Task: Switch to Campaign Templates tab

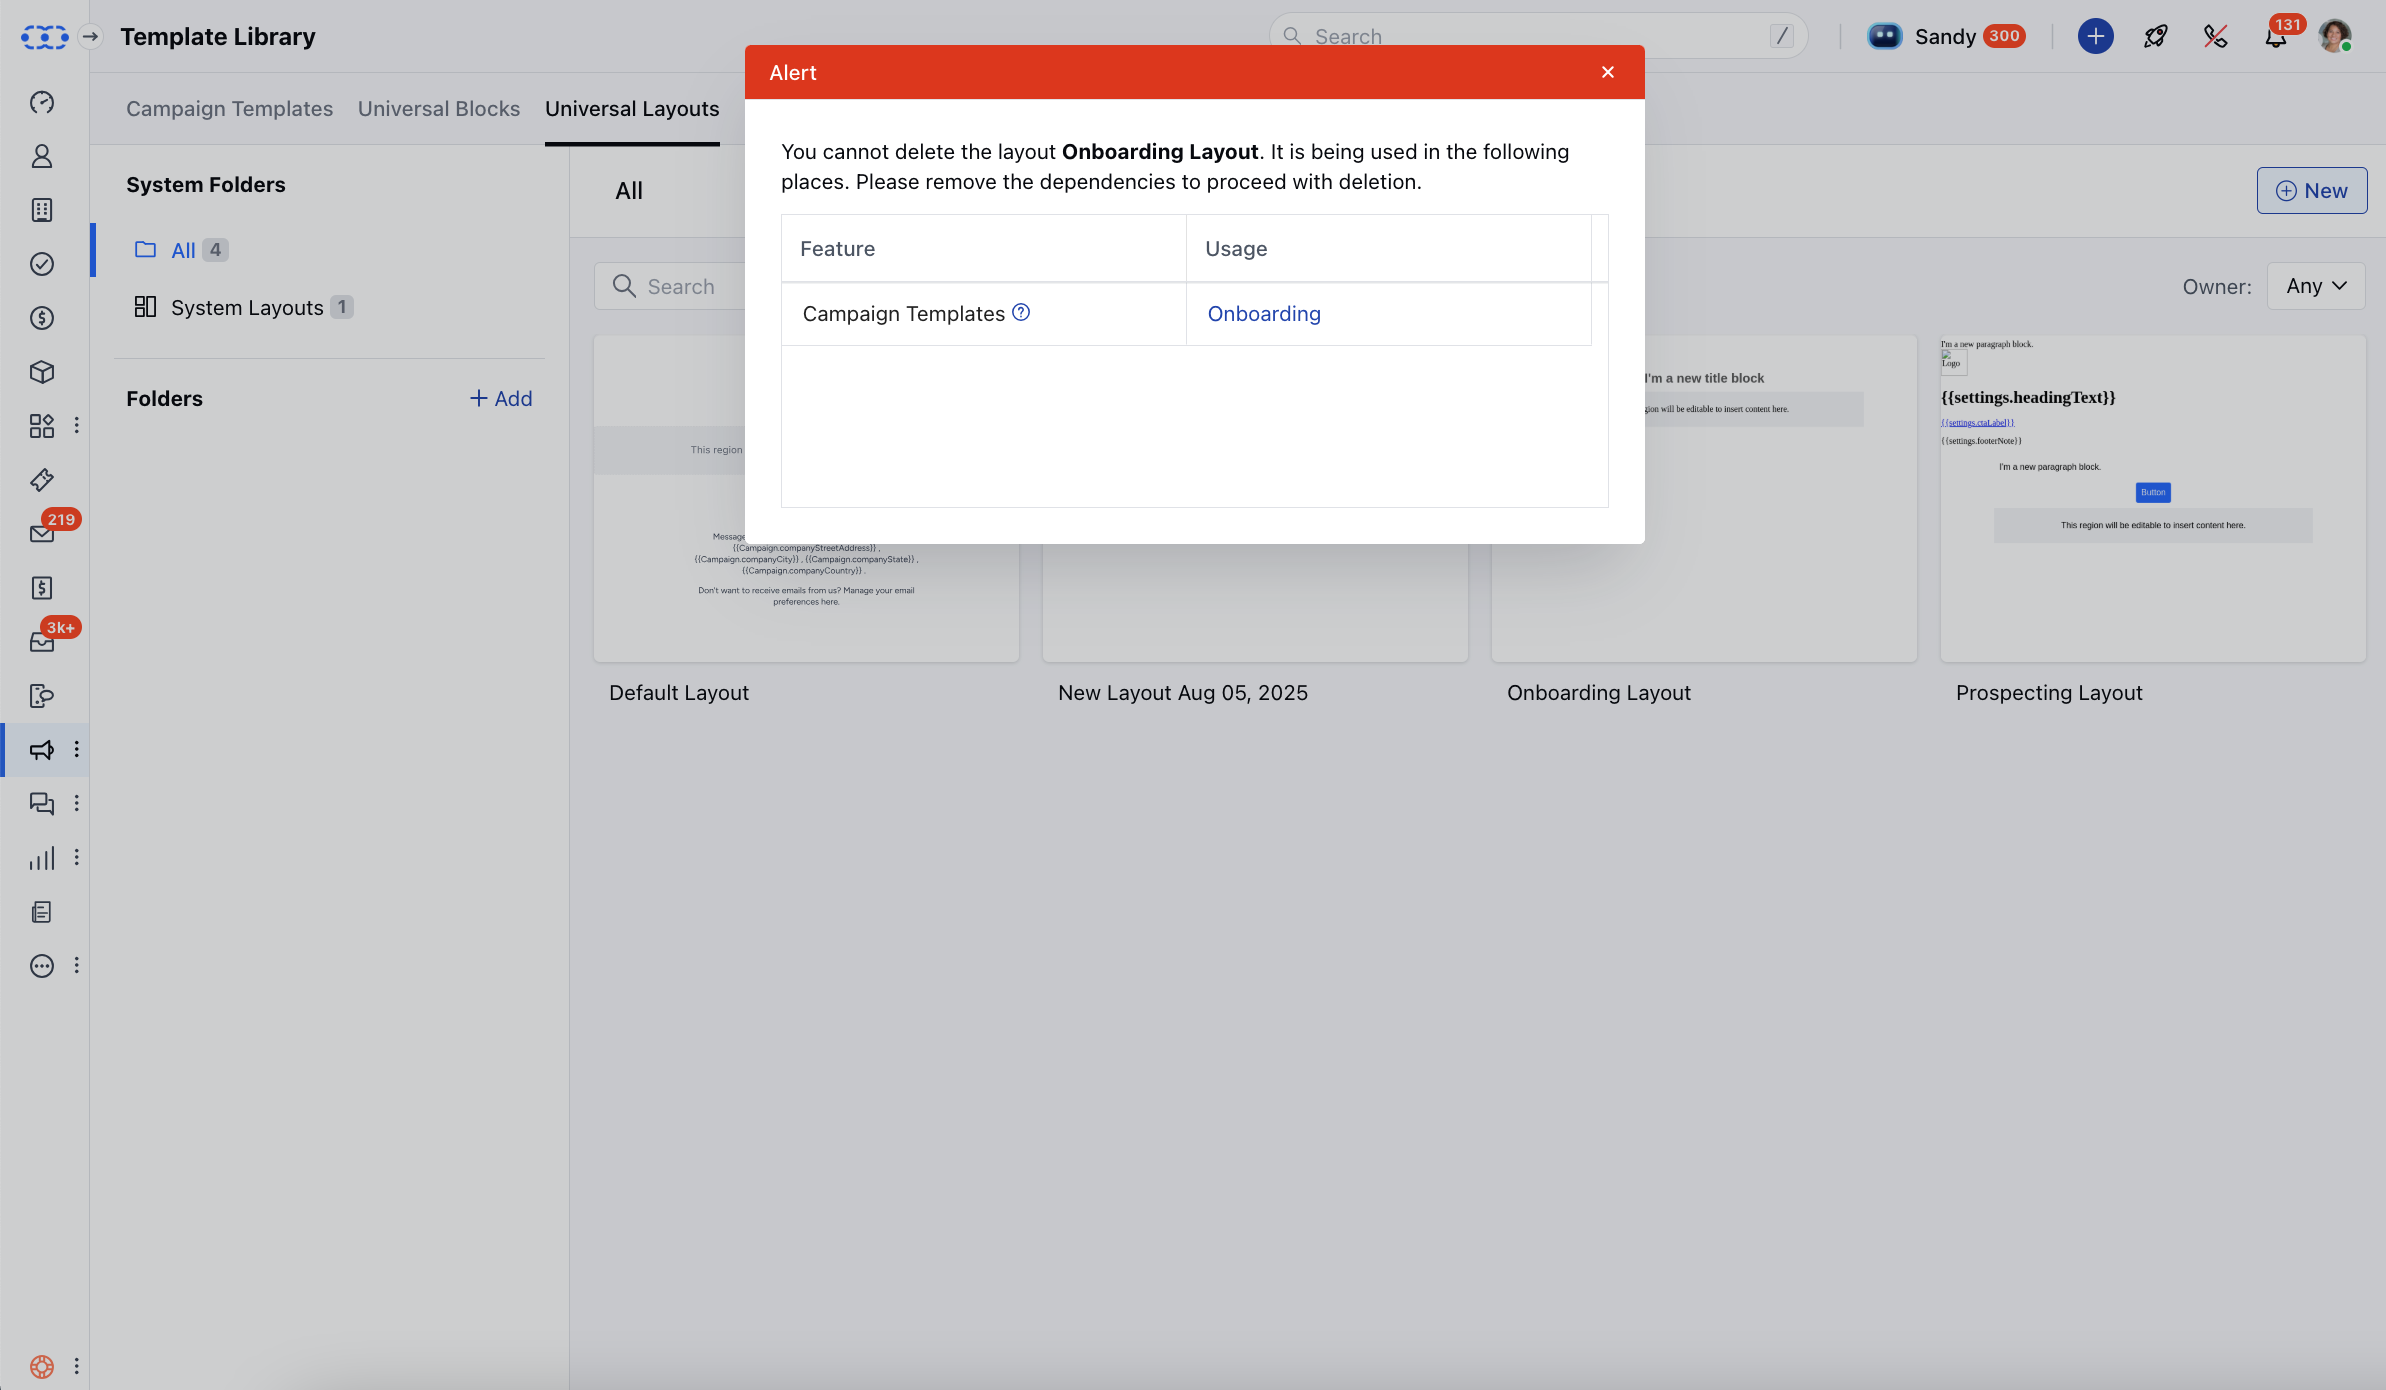Action: coord(229,109)
